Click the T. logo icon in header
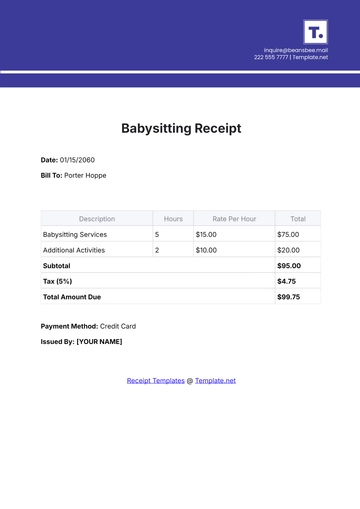 coord(315,32)
